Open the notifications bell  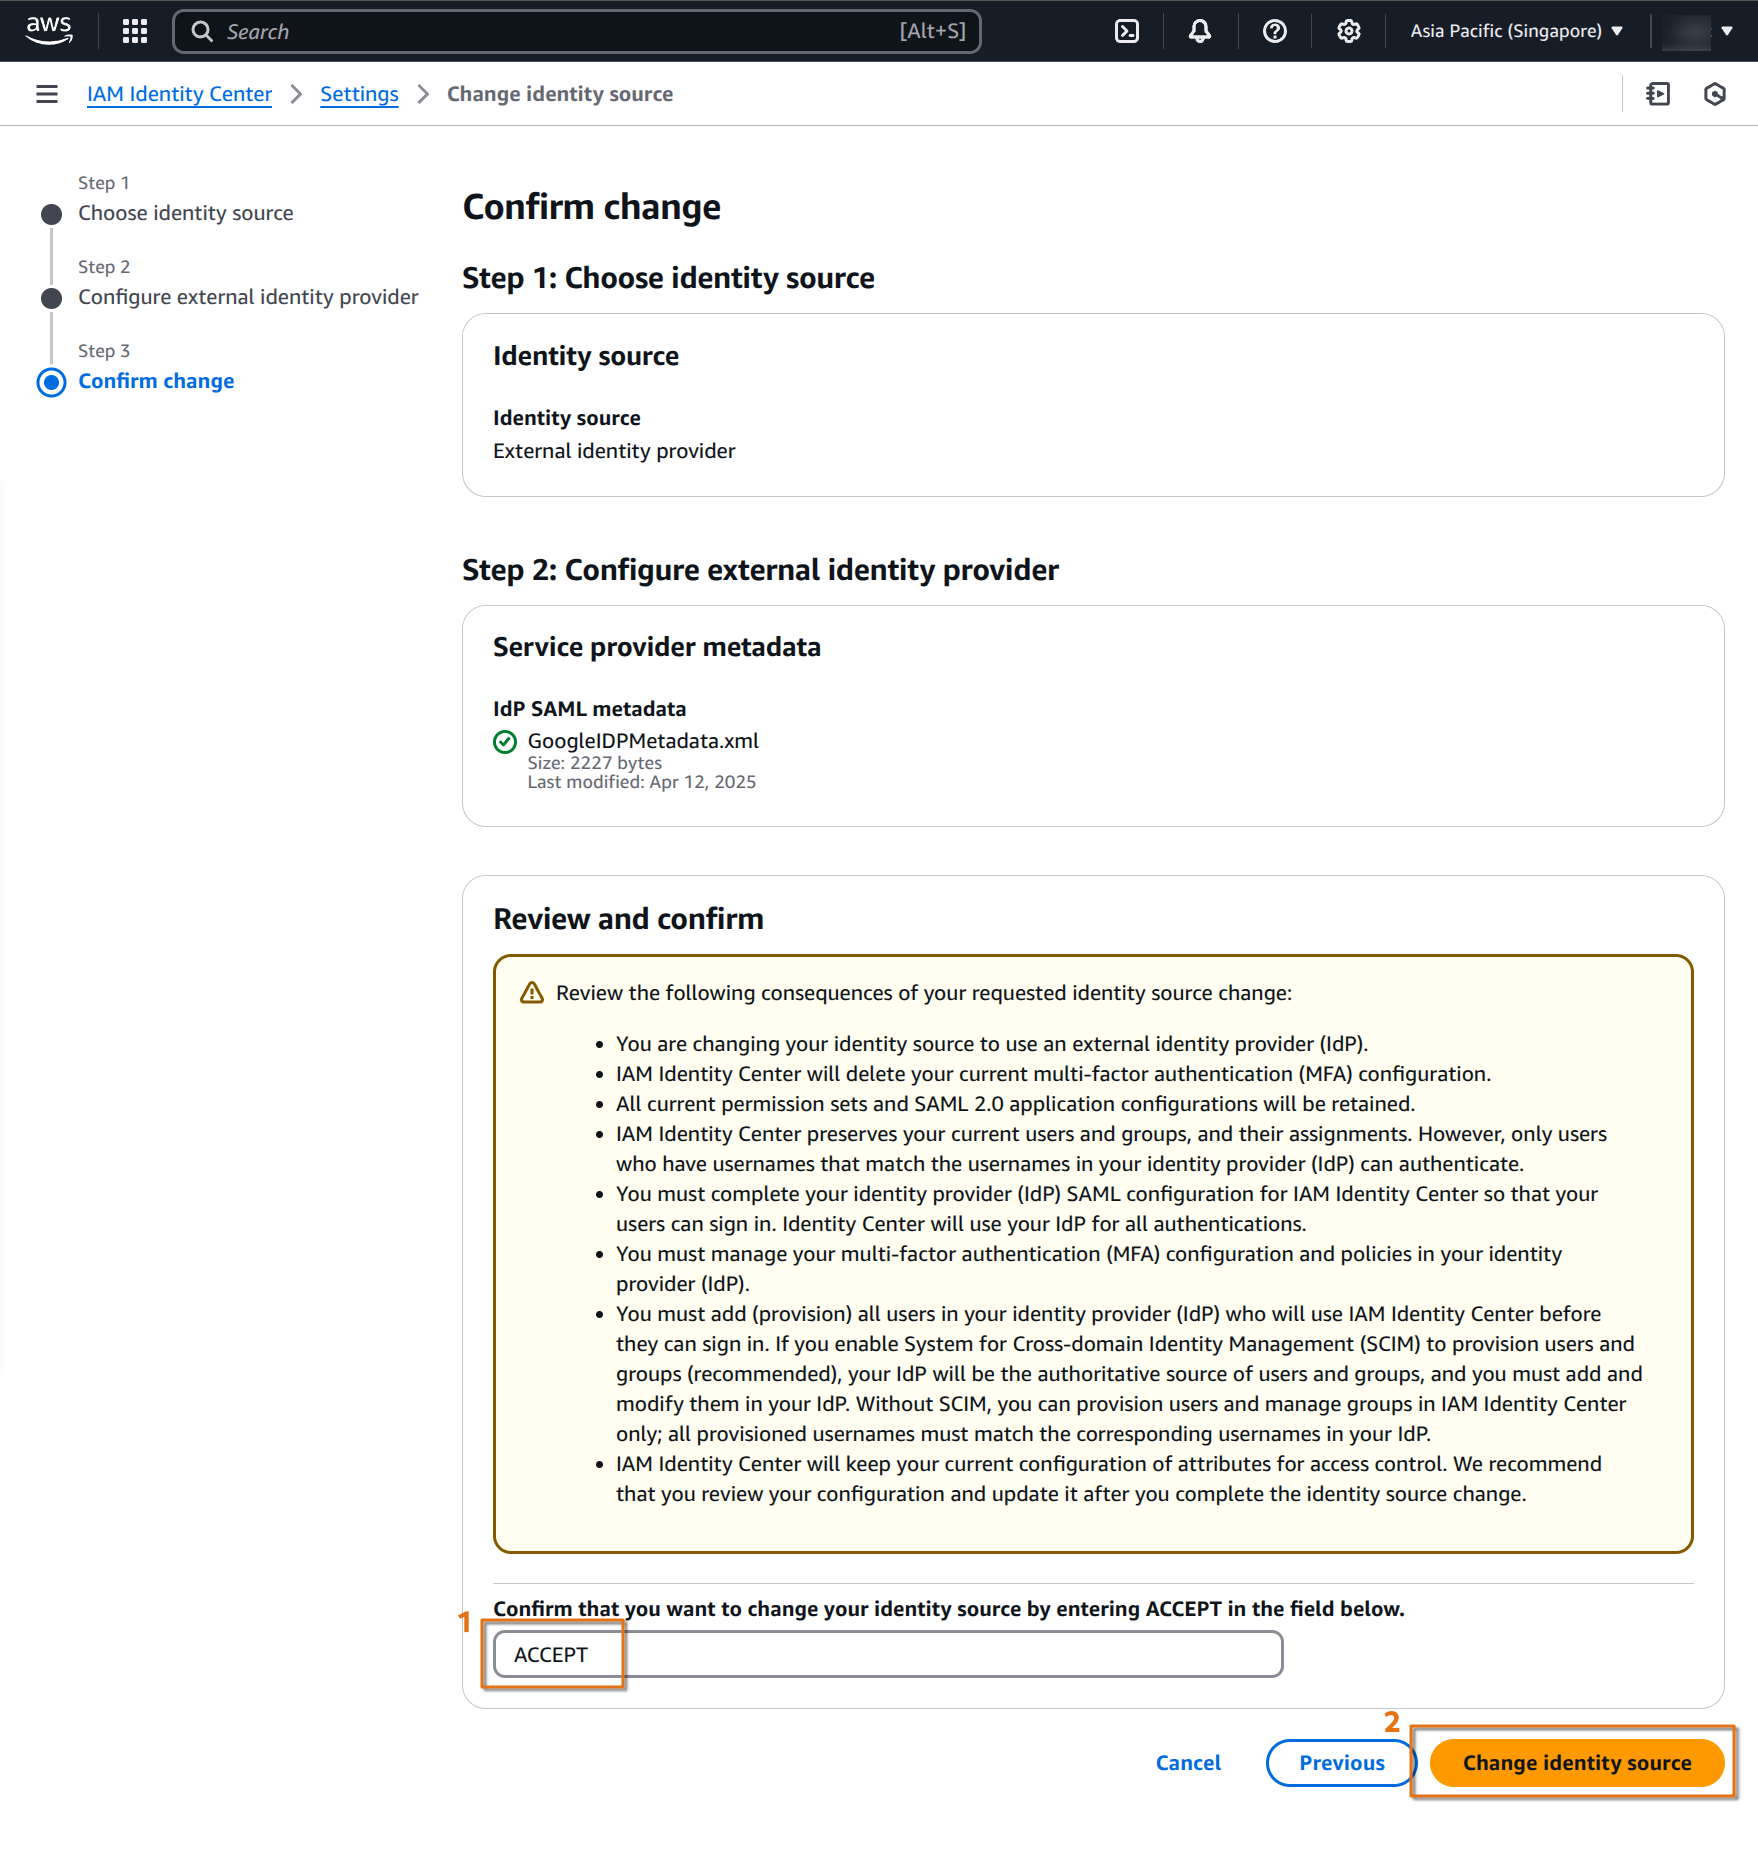[x=1199, y=31]
